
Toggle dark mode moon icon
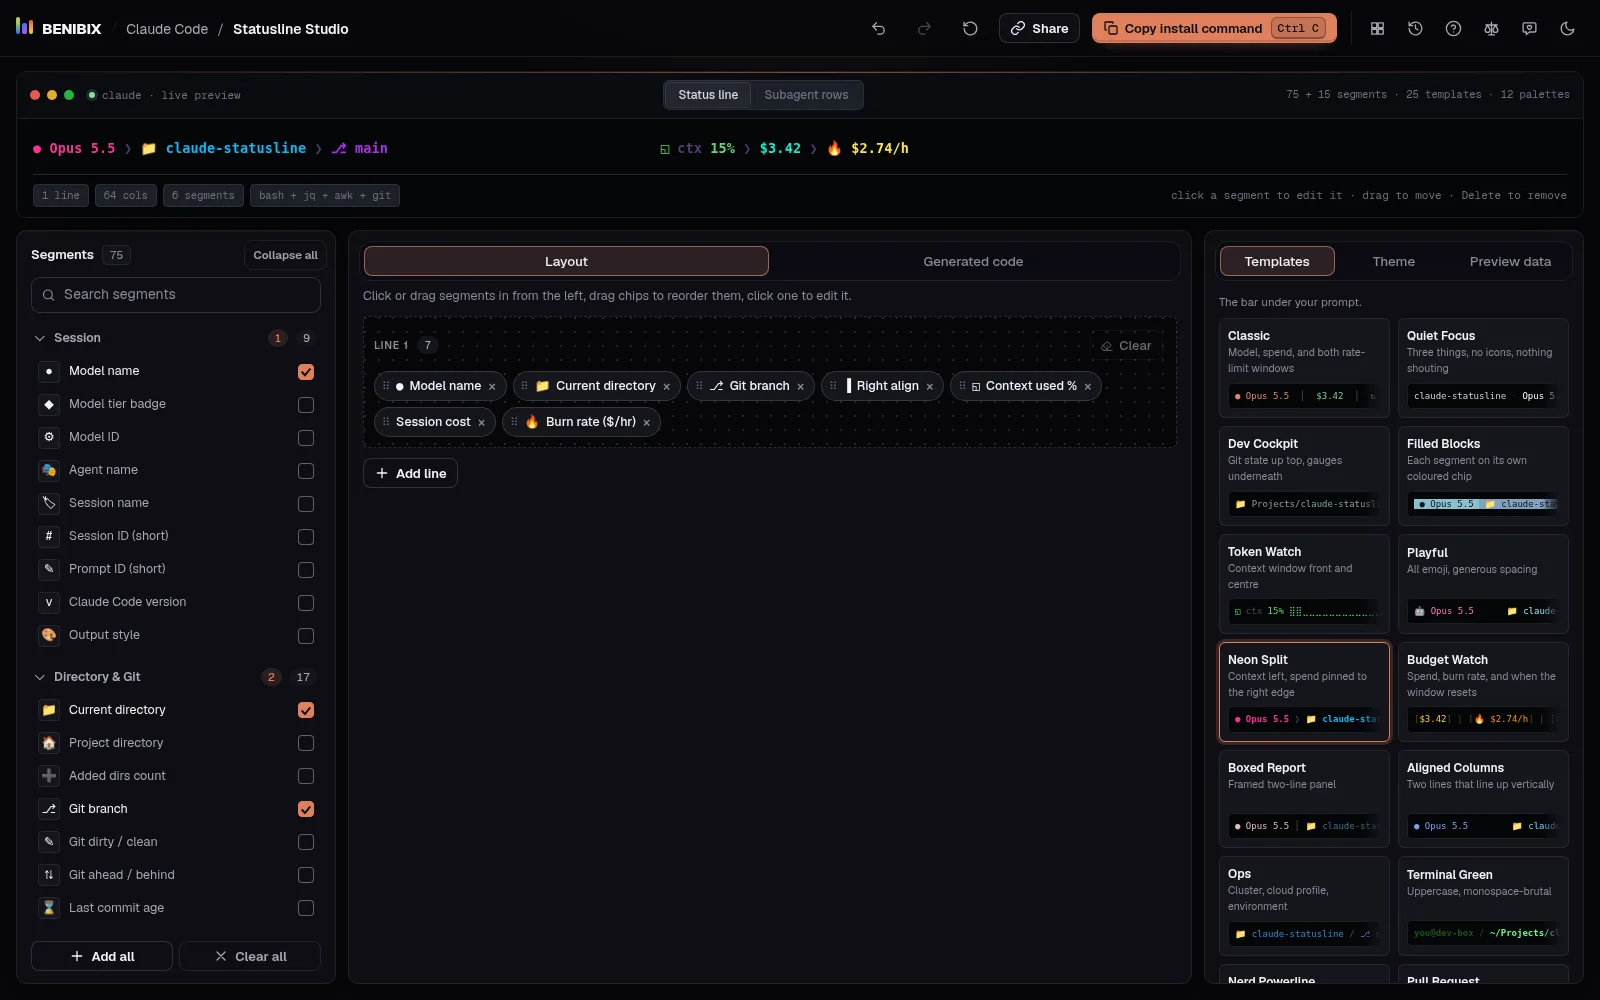pos(1567,29)
